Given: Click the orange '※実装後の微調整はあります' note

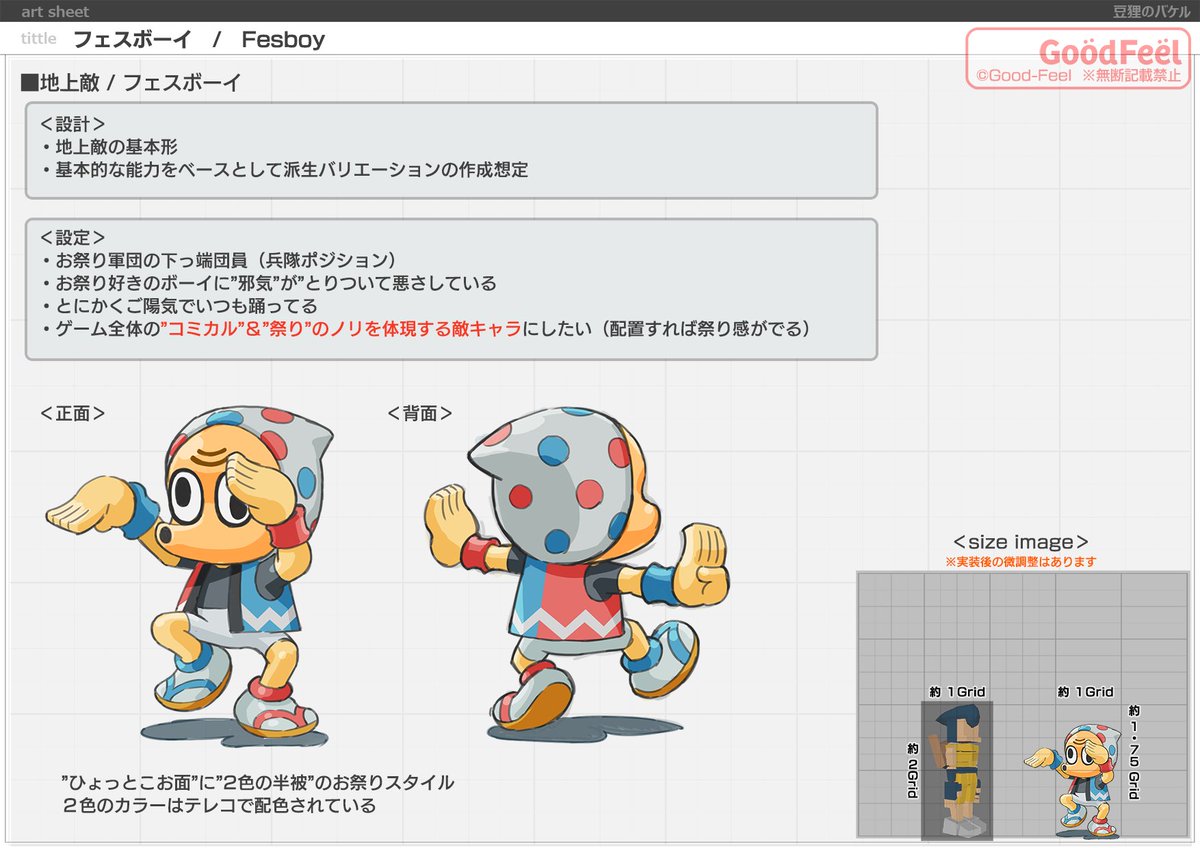Looking at the screenshot, I should (x=1020, y=562).
